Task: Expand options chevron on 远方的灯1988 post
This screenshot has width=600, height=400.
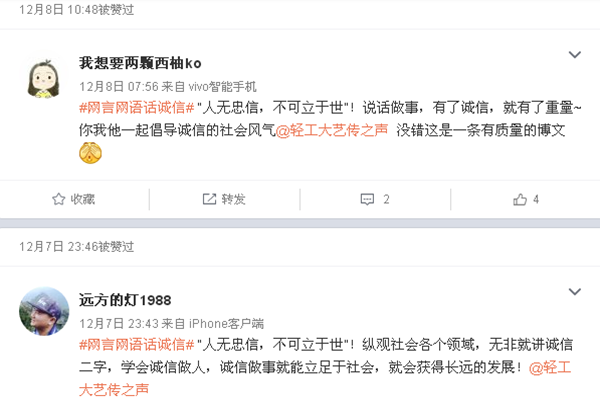Action: (575, 292)
